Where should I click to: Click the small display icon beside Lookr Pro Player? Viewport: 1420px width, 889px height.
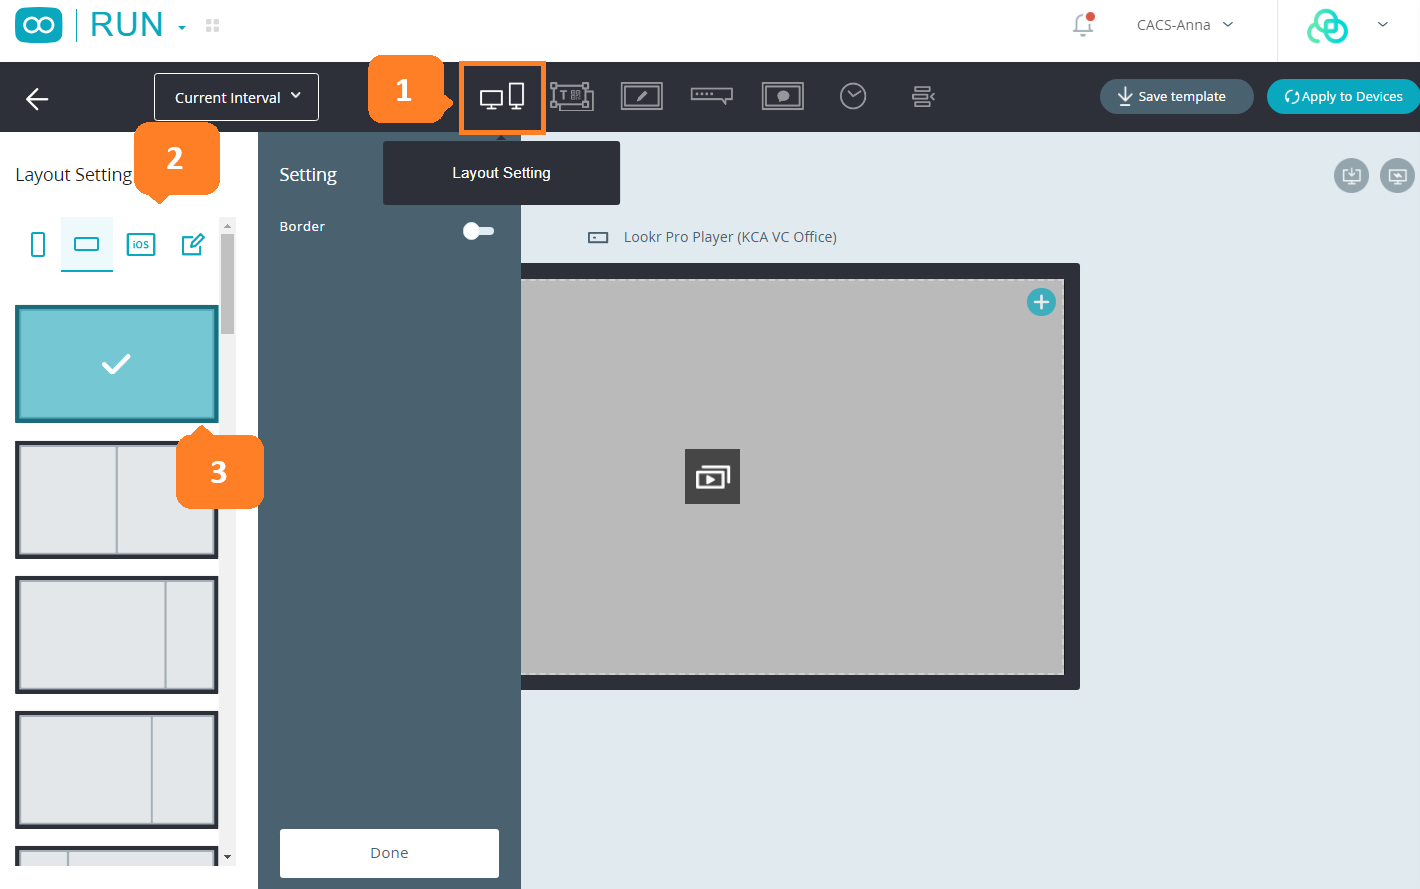pos(598,238)
